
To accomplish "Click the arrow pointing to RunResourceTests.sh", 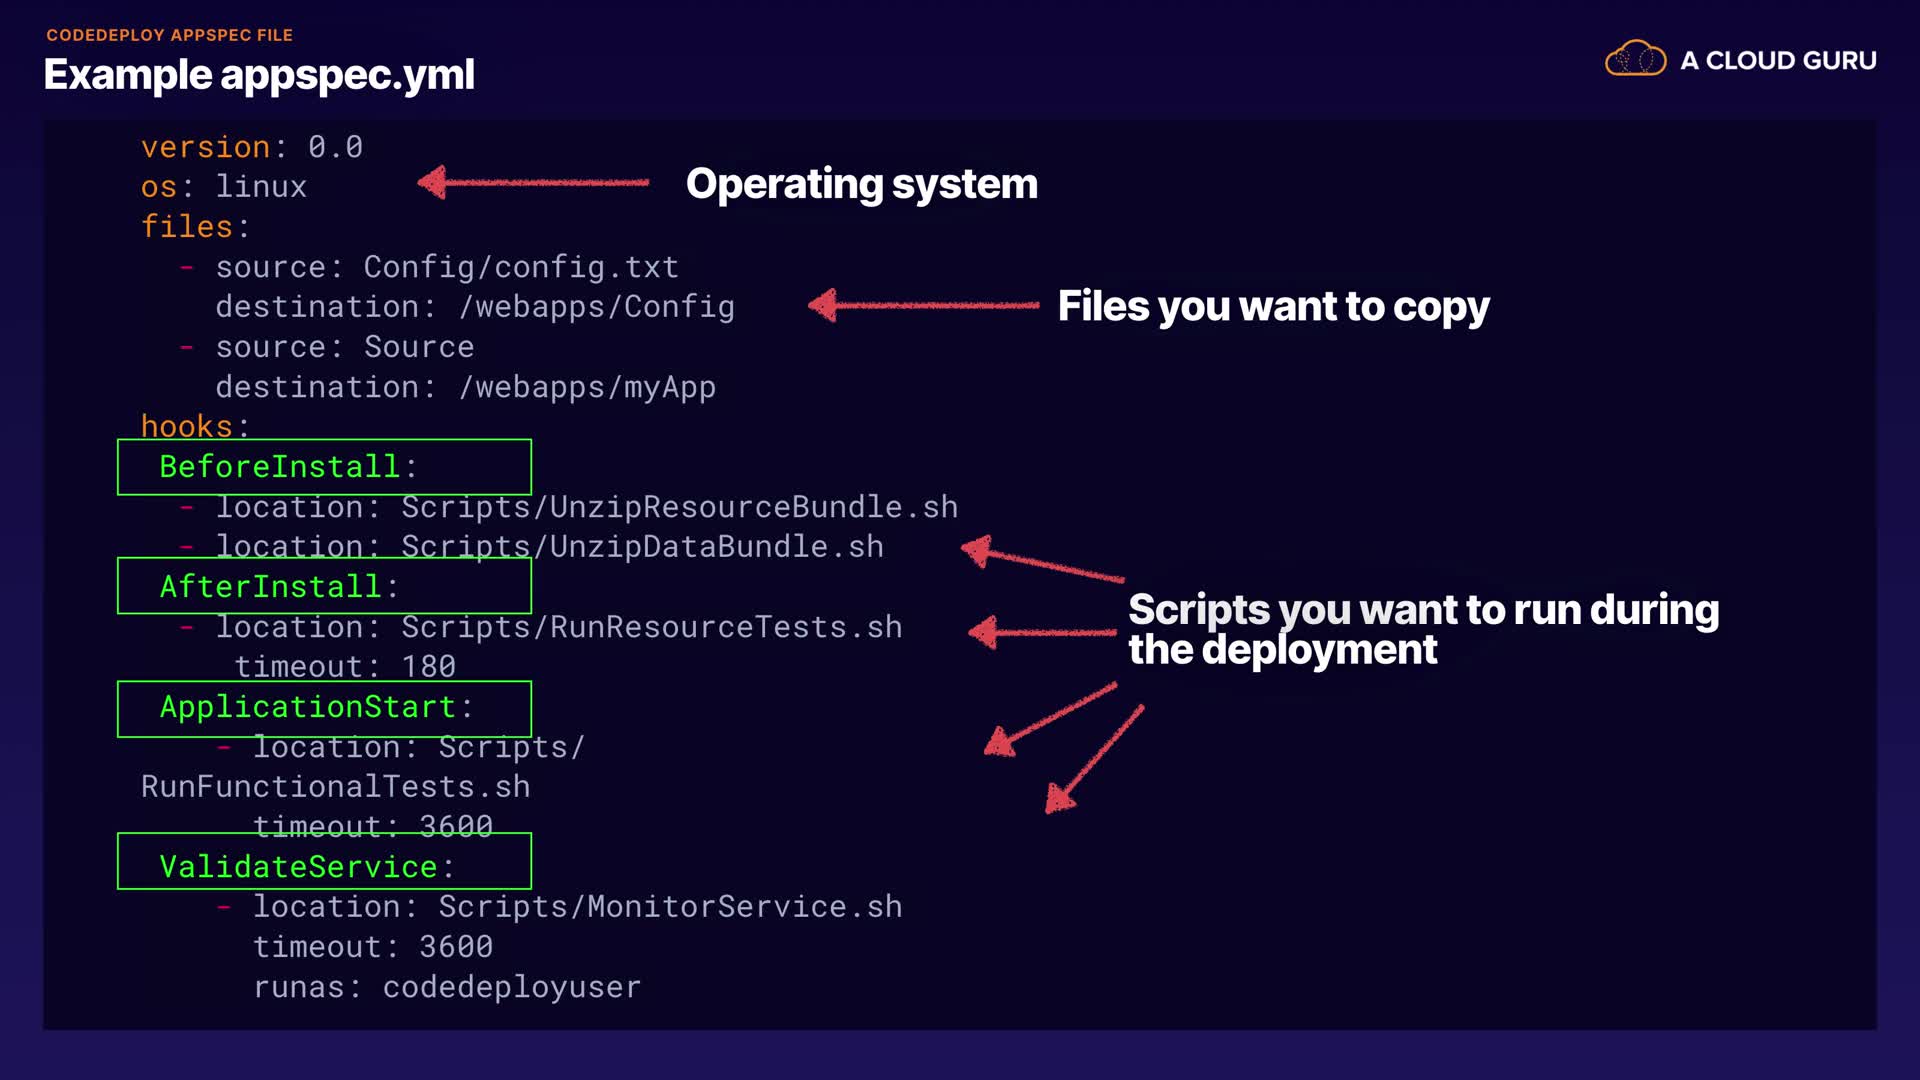I will [1041, 632].
